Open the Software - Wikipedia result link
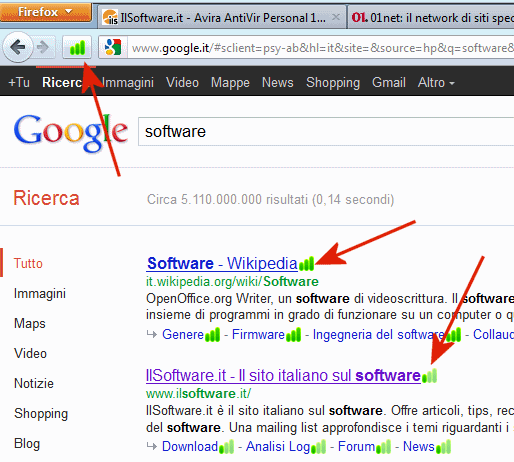Viewport: 514px width, 462px height. pos(222,263)
